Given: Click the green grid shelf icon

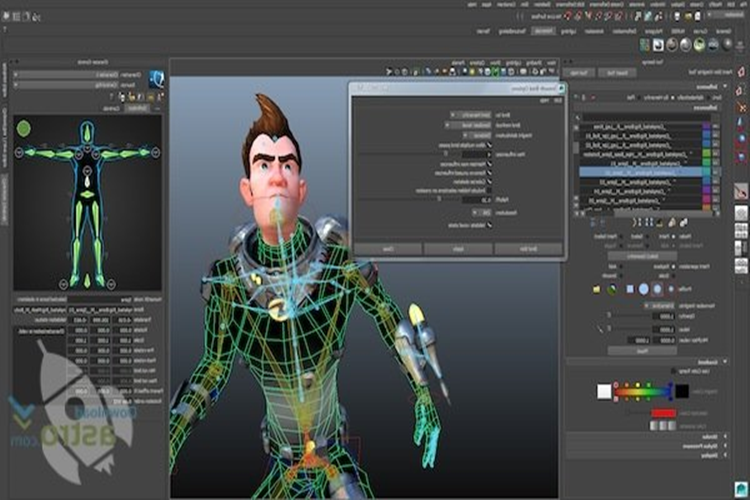Looking at the screenshot, I should [x=645, y=45].
